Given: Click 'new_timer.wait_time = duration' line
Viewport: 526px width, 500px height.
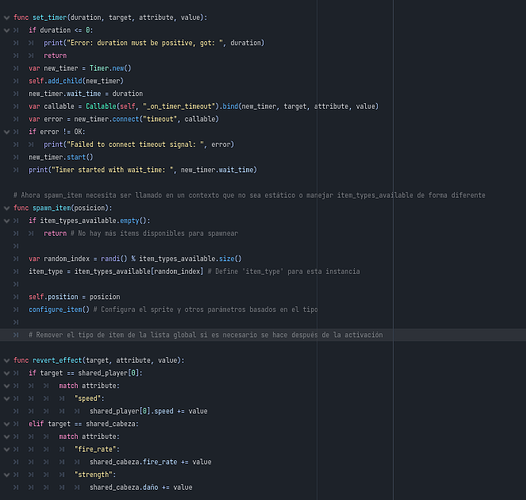Looking at the screenshot, I should pyautogui.click(x=86, y=94).
